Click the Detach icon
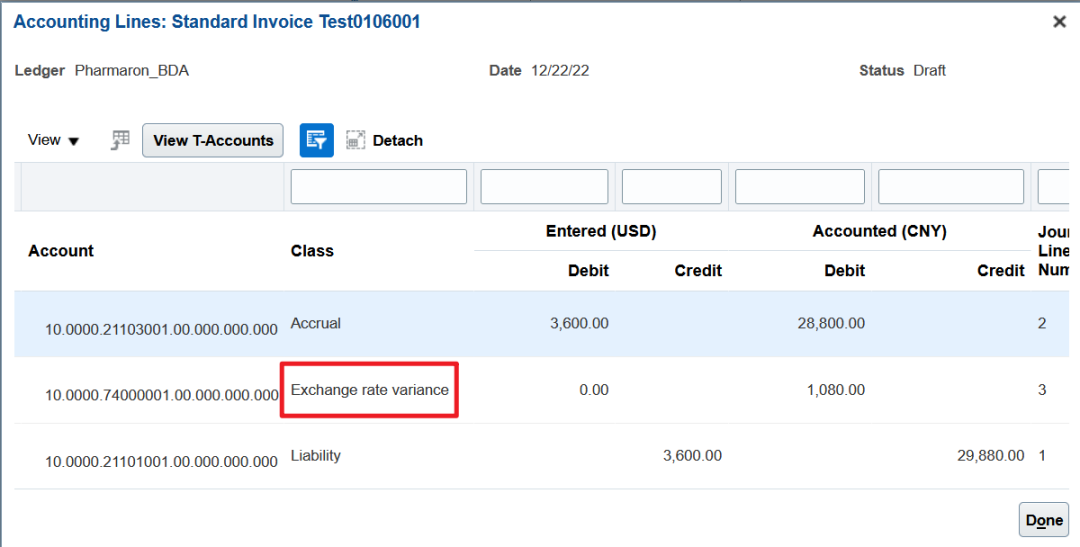The height and width of the screenshot is (547, 1080). 355,141
